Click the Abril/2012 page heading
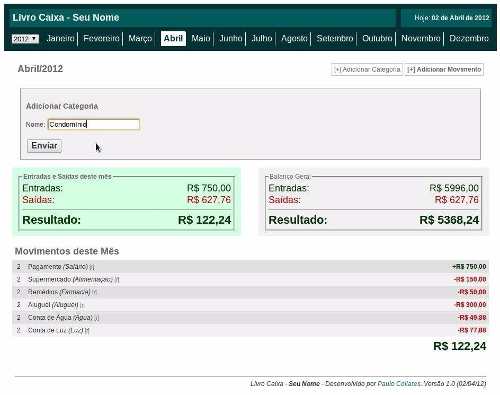 click(x=40, y=69)
